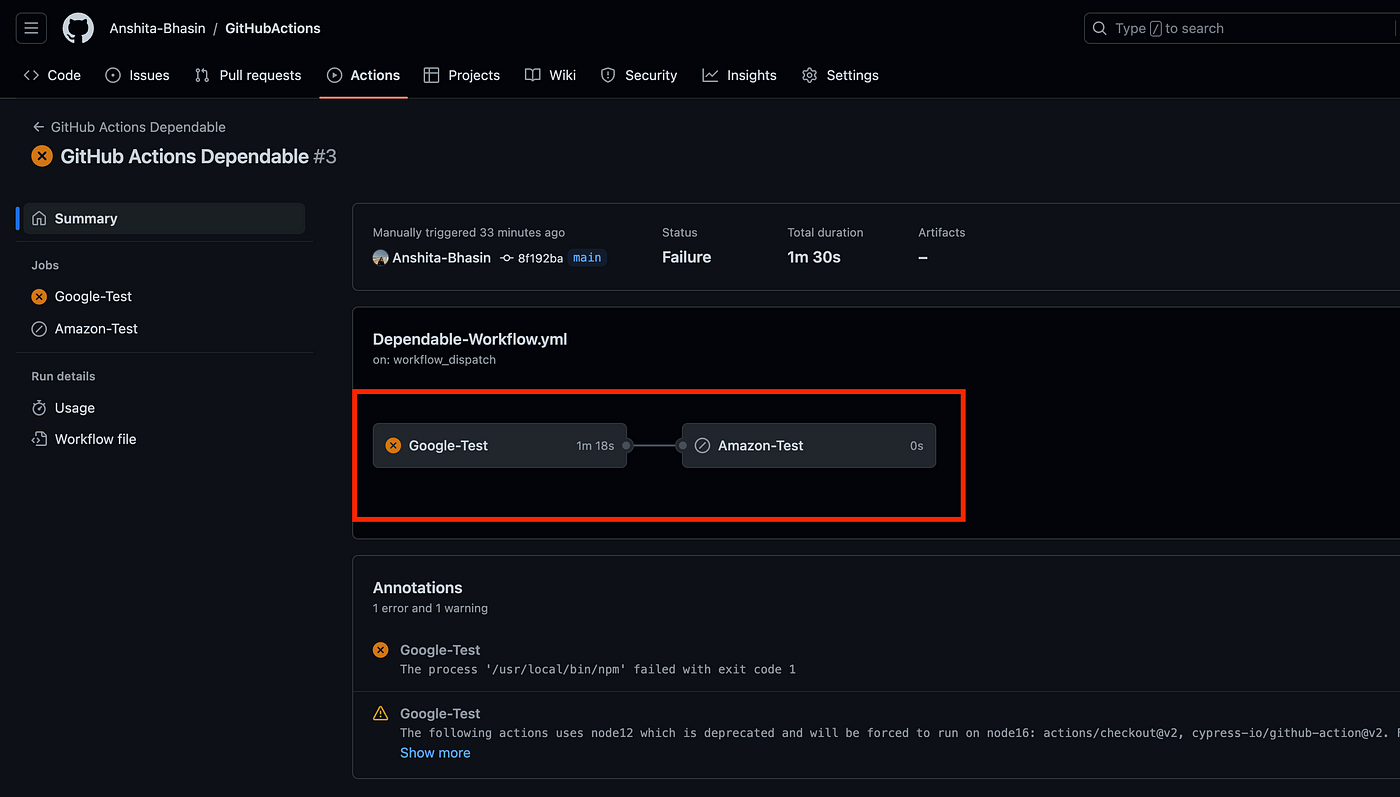The image size is (1400, 797).
Task: Go back to GitHub Actions Dependable workflow
Action: coord(129,127)
